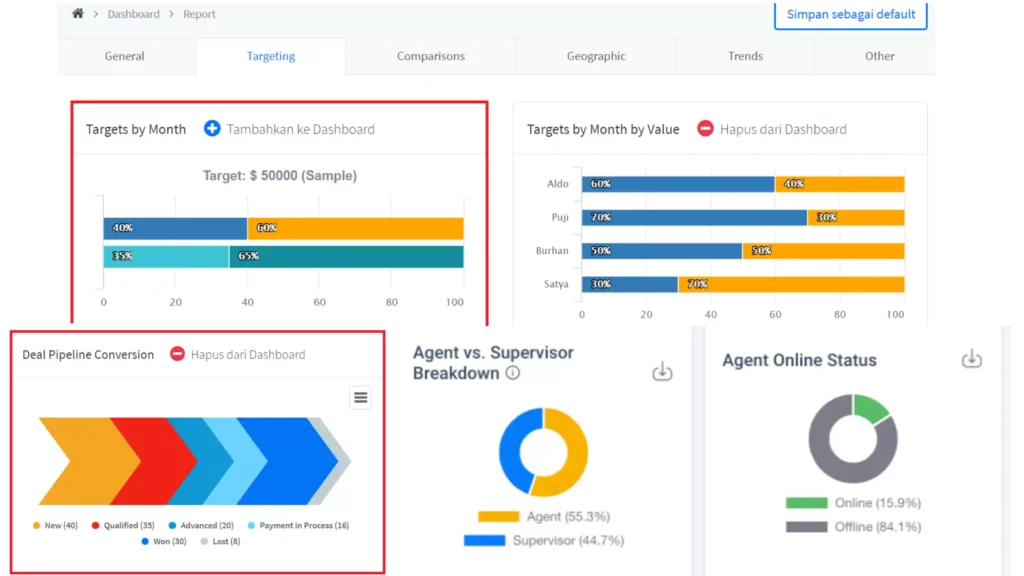The width and height of the screenshot is (1024, 576).
Task: Toggle the Qualified (35) legend item
Action: (123, 525)
